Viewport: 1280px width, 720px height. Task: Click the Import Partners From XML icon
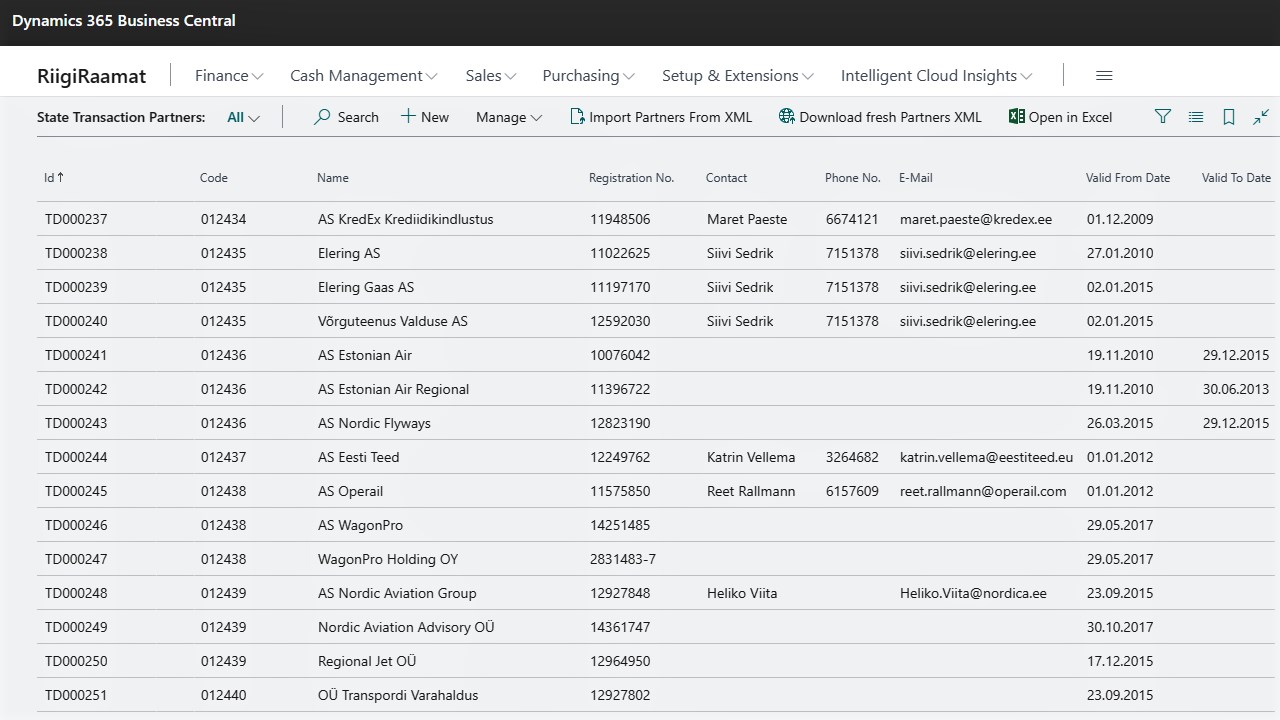[x=577, y=117]
